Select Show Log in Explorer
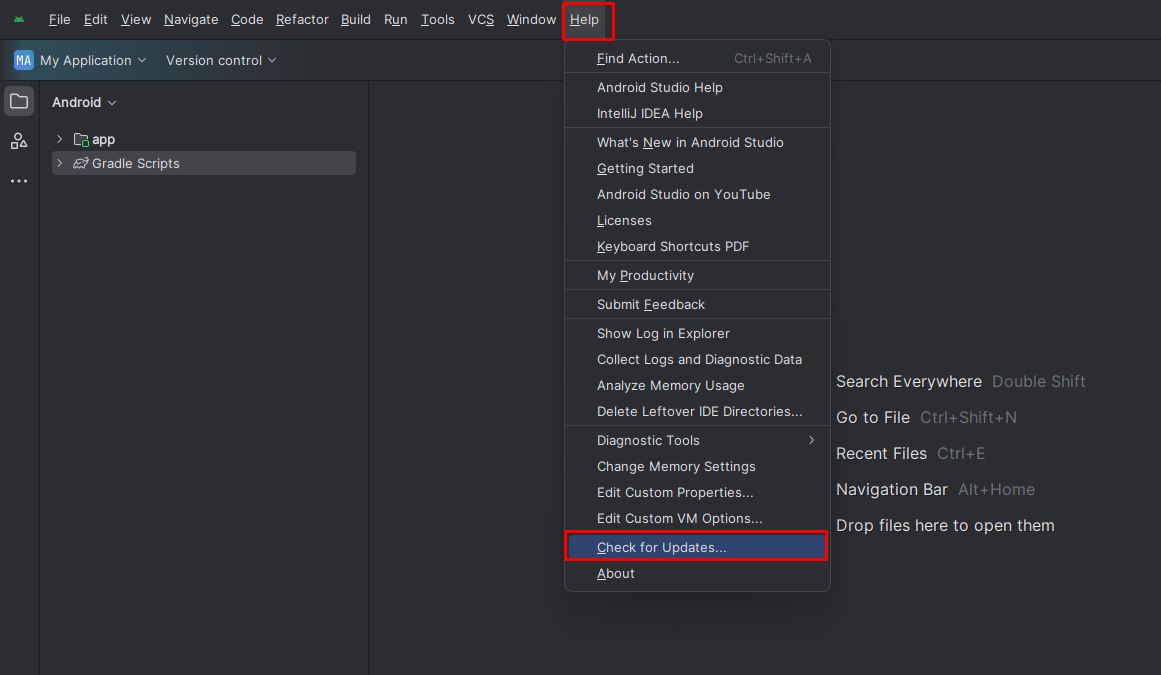1161x675 pixels. tap(697, 333)
